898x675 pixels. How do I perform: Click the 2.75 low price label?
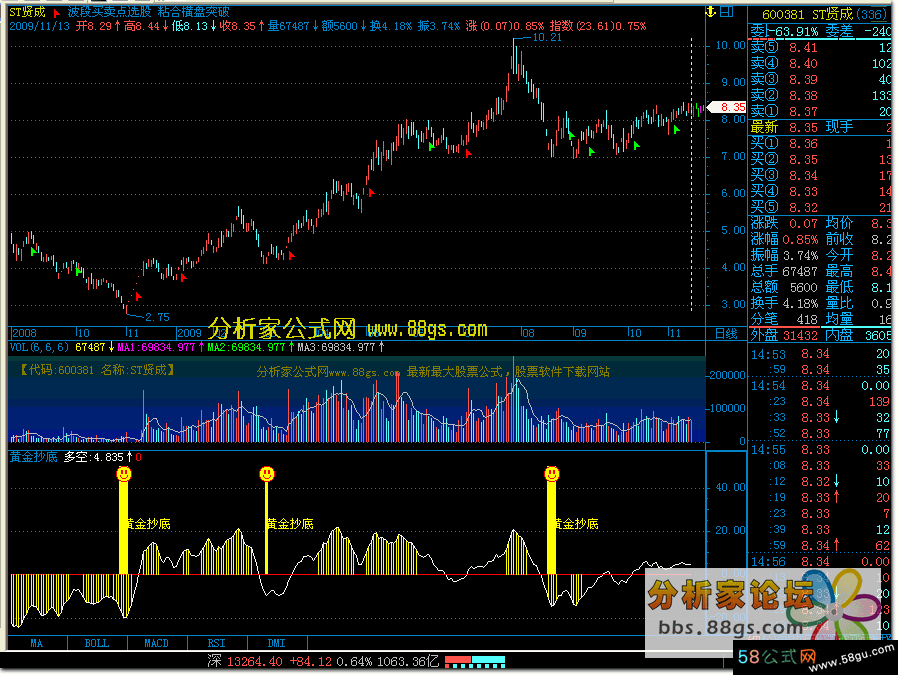coord(157,318)
